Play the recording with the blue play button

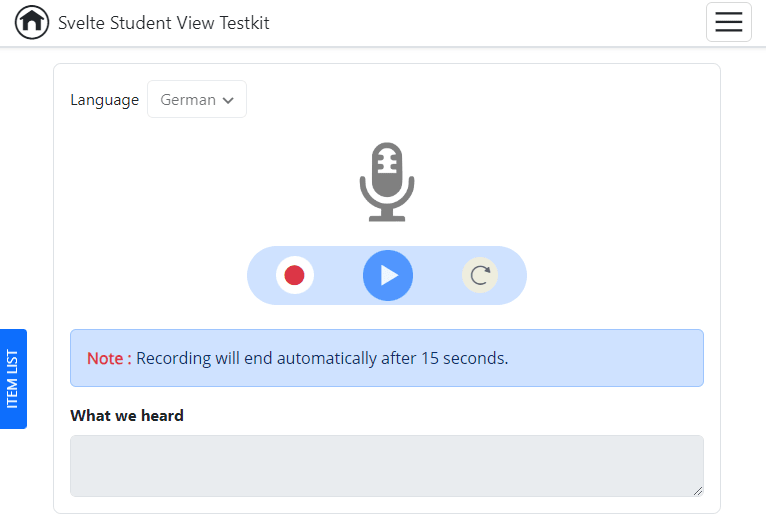coord(388,275)
